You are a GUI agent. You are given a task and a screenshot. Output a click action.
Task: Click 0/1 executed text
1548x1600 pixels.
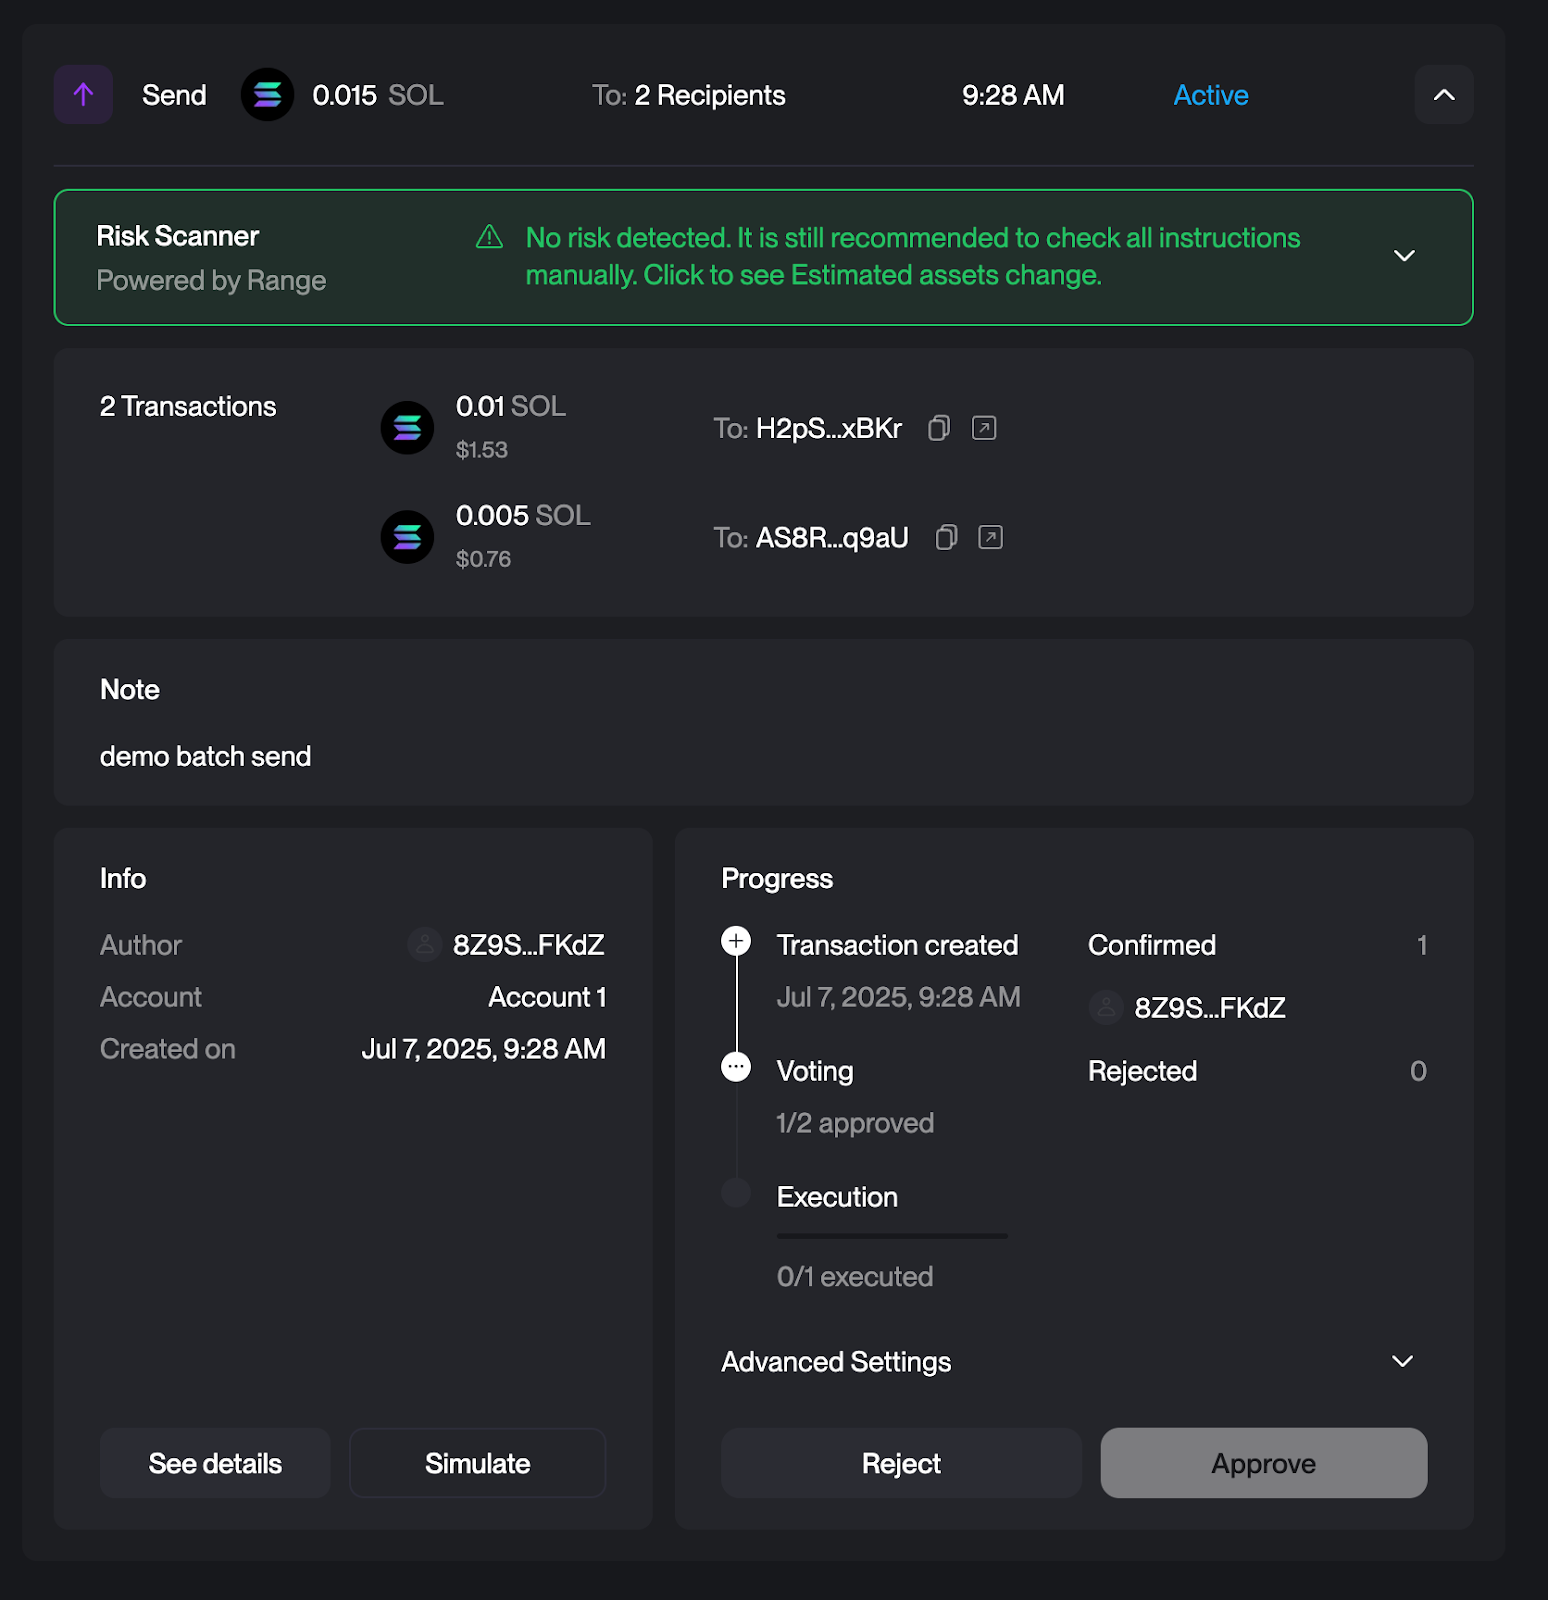(x=855, y=1276)
